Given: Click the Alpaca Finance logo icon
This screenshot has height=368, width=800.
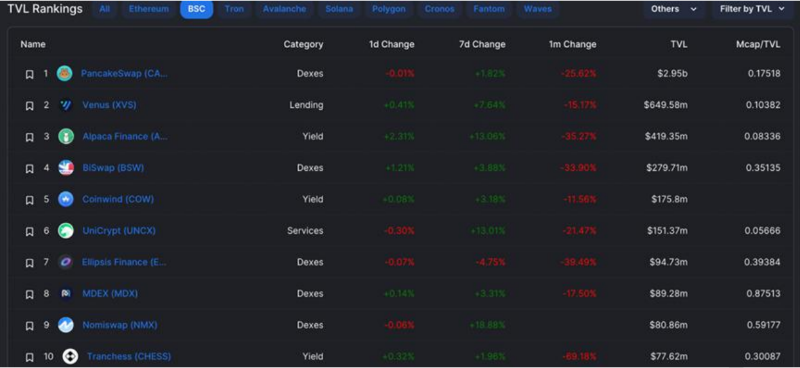Looking at the screenshot, I should (x=66, y=137).
